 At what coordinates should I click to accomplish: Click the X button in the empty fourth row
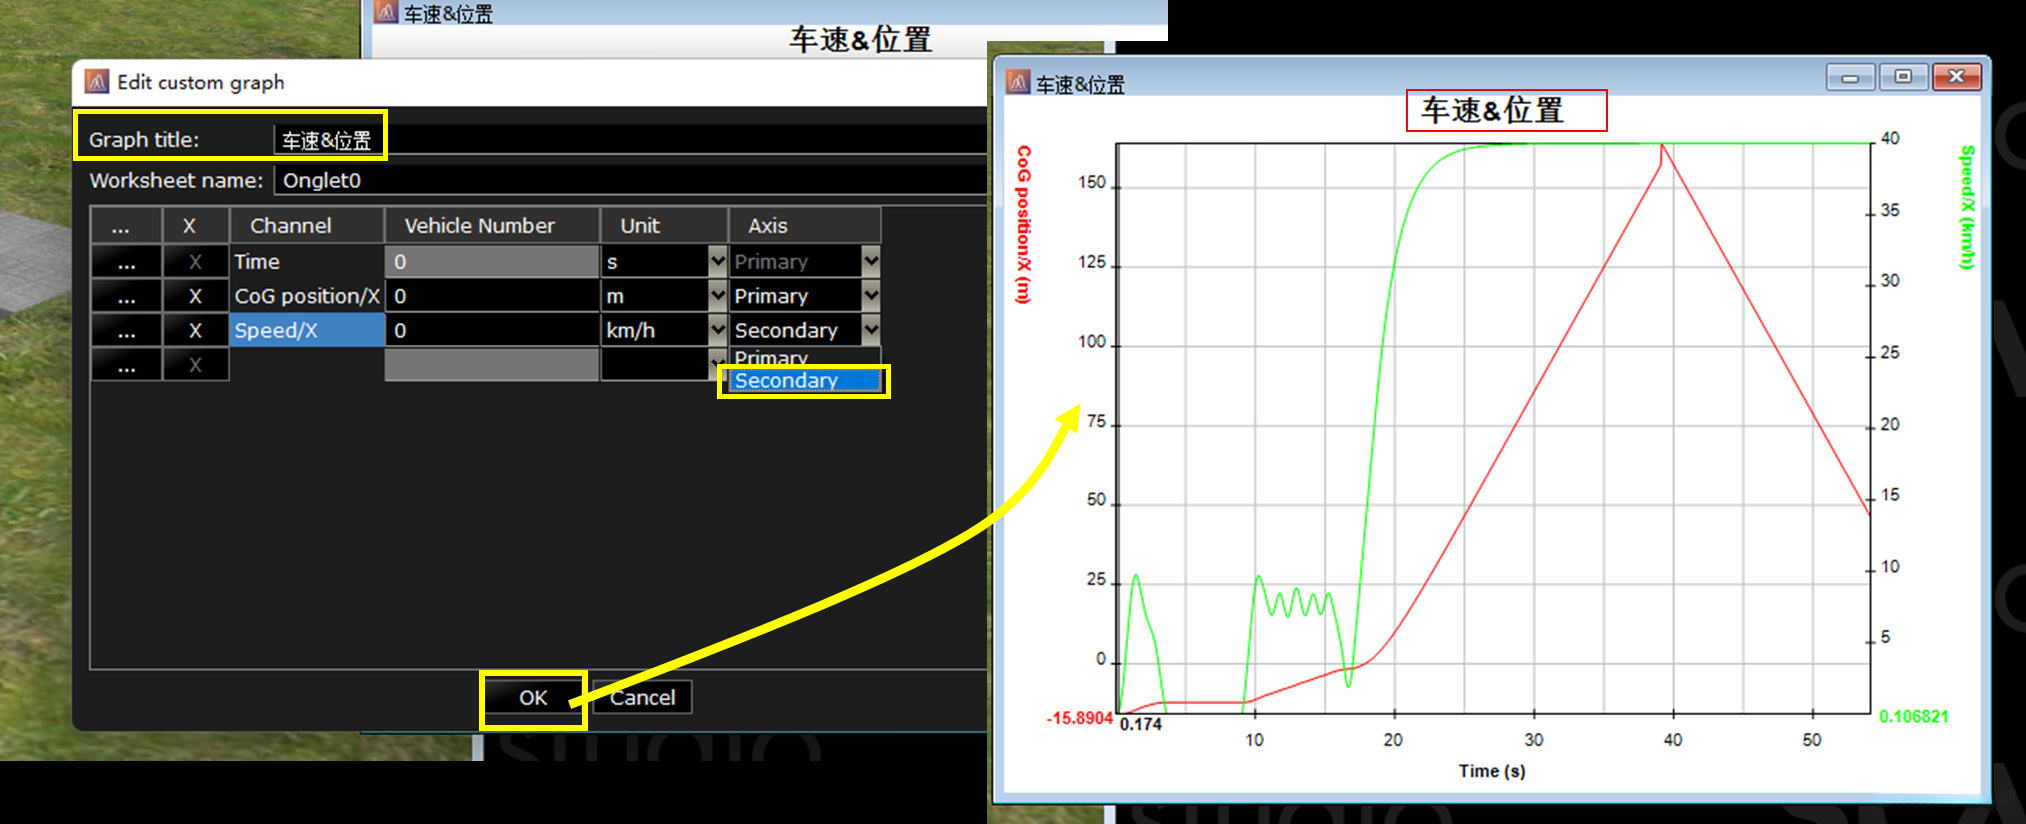(x=195, y=365)
